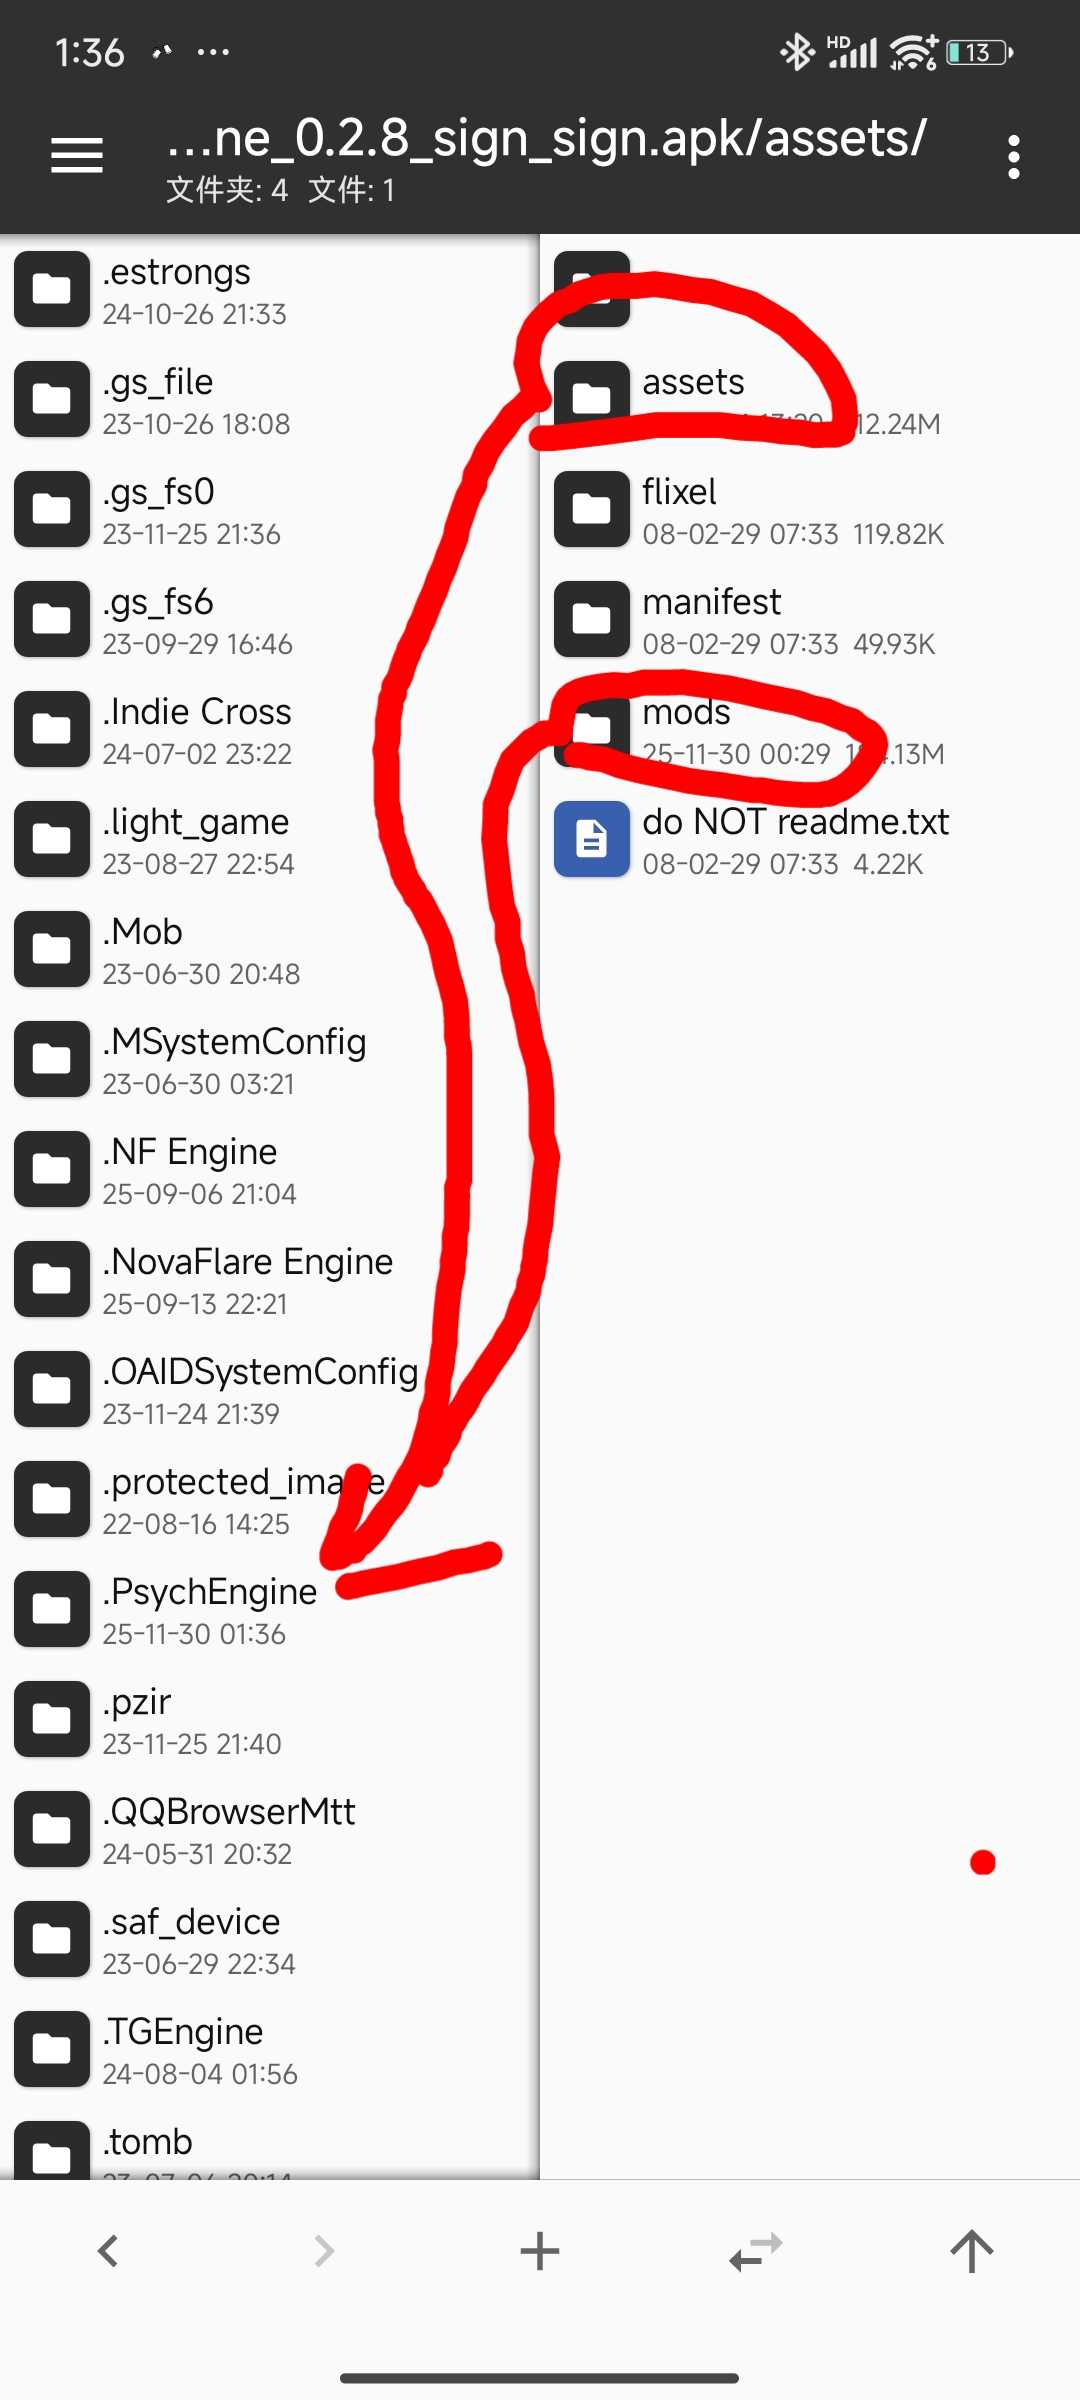The image size is (1080, 2400).
Task: Open the .QQBrowserMtt folder
Action: point(270,1830)
